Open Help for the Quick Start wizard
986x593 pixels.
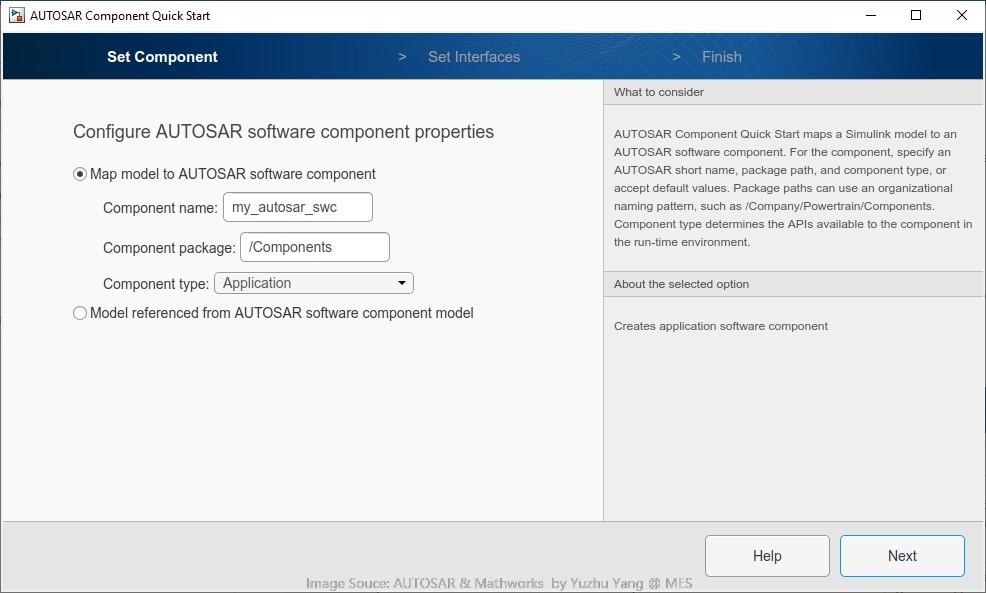[766, 555]
